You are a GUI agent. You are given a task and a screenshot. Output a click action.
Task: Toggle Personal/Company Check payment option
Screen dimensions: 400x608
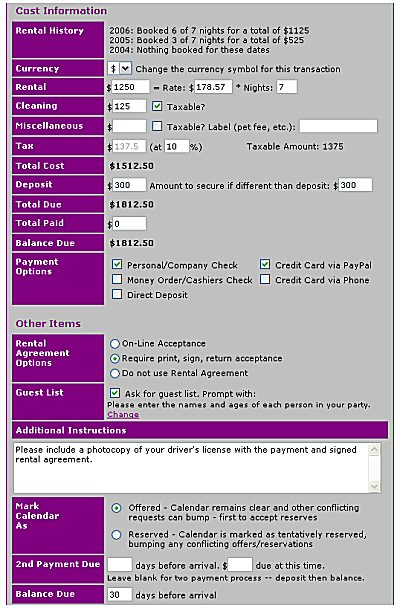[x=117, y=264]
